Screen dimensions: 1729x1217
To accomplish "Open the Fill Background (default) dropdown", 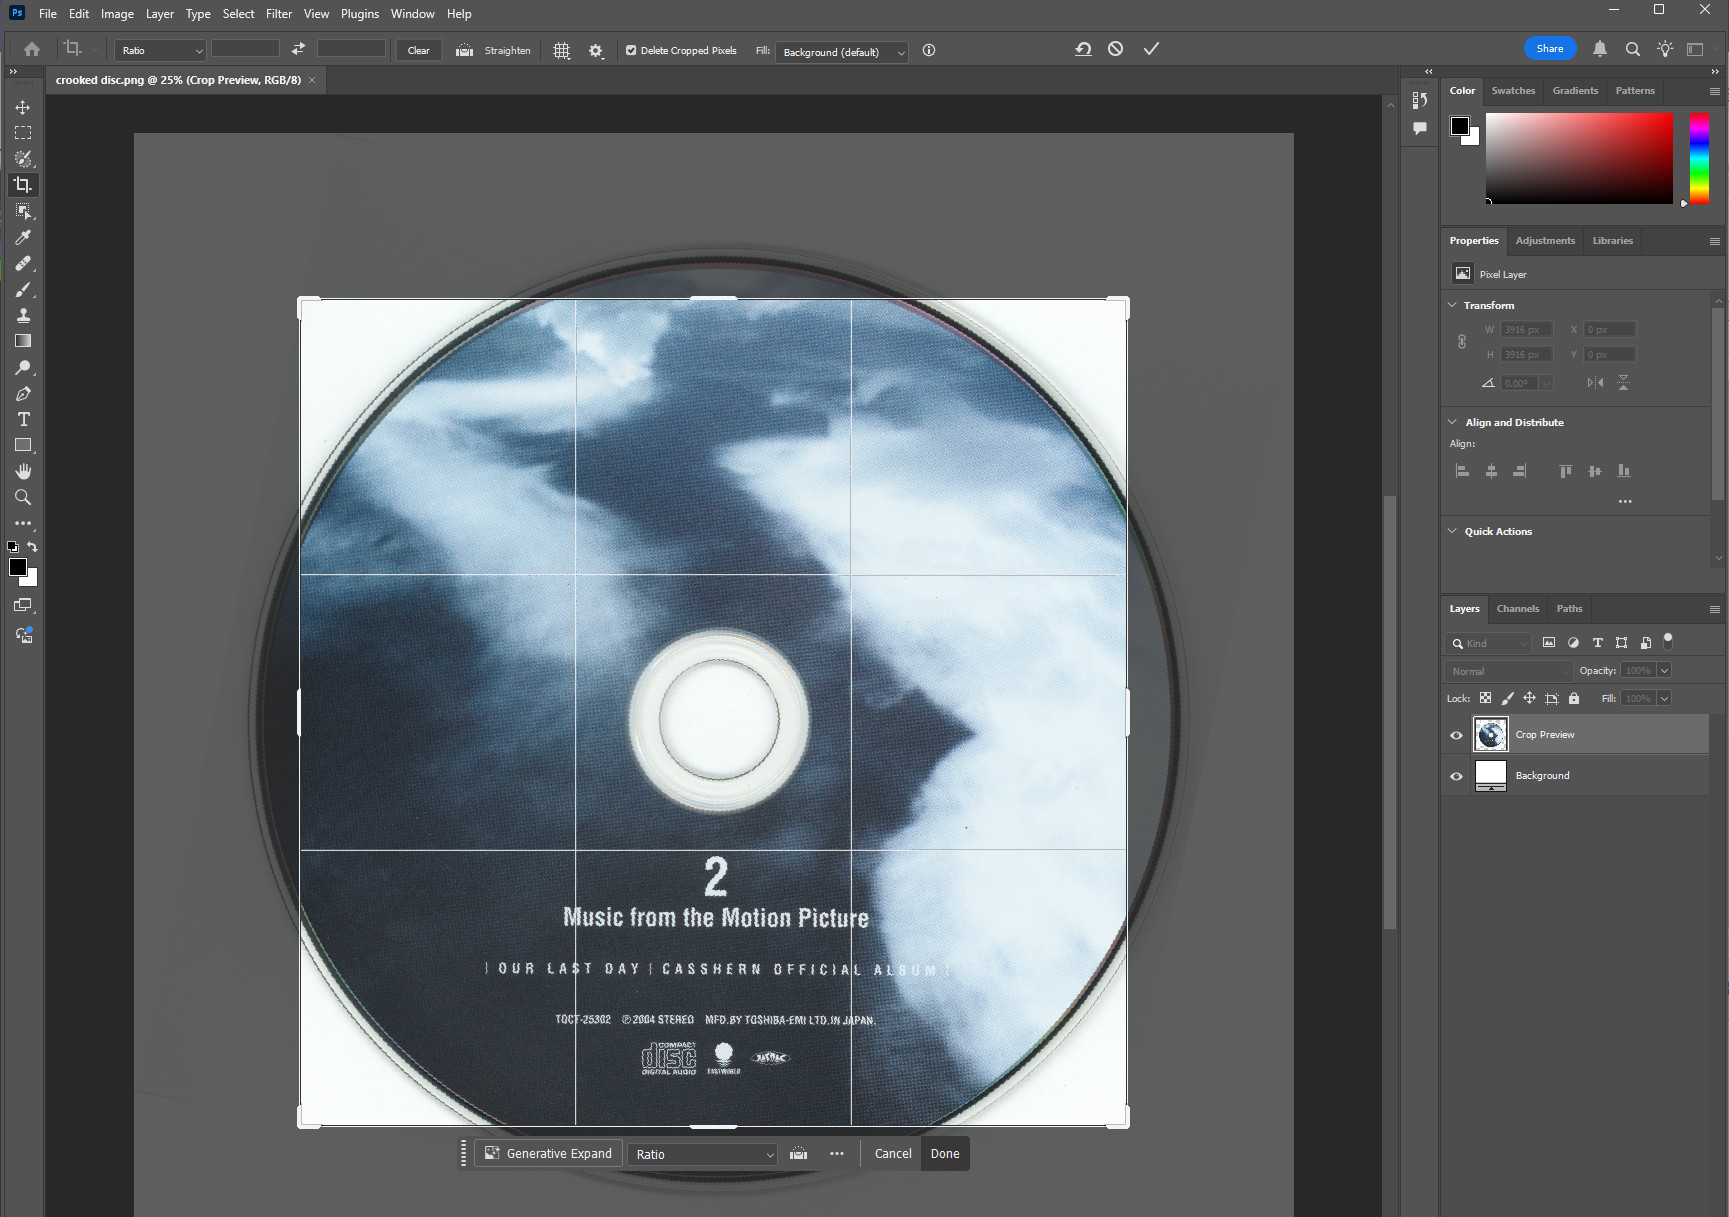I will (844, 52).
